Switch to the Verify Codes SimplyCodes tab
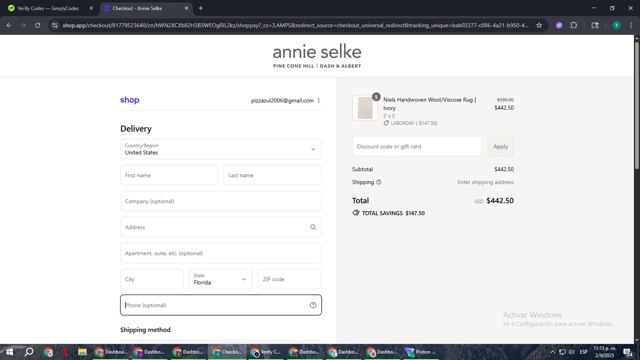Screen dimensions: 640x360 (x=48, y=8)
